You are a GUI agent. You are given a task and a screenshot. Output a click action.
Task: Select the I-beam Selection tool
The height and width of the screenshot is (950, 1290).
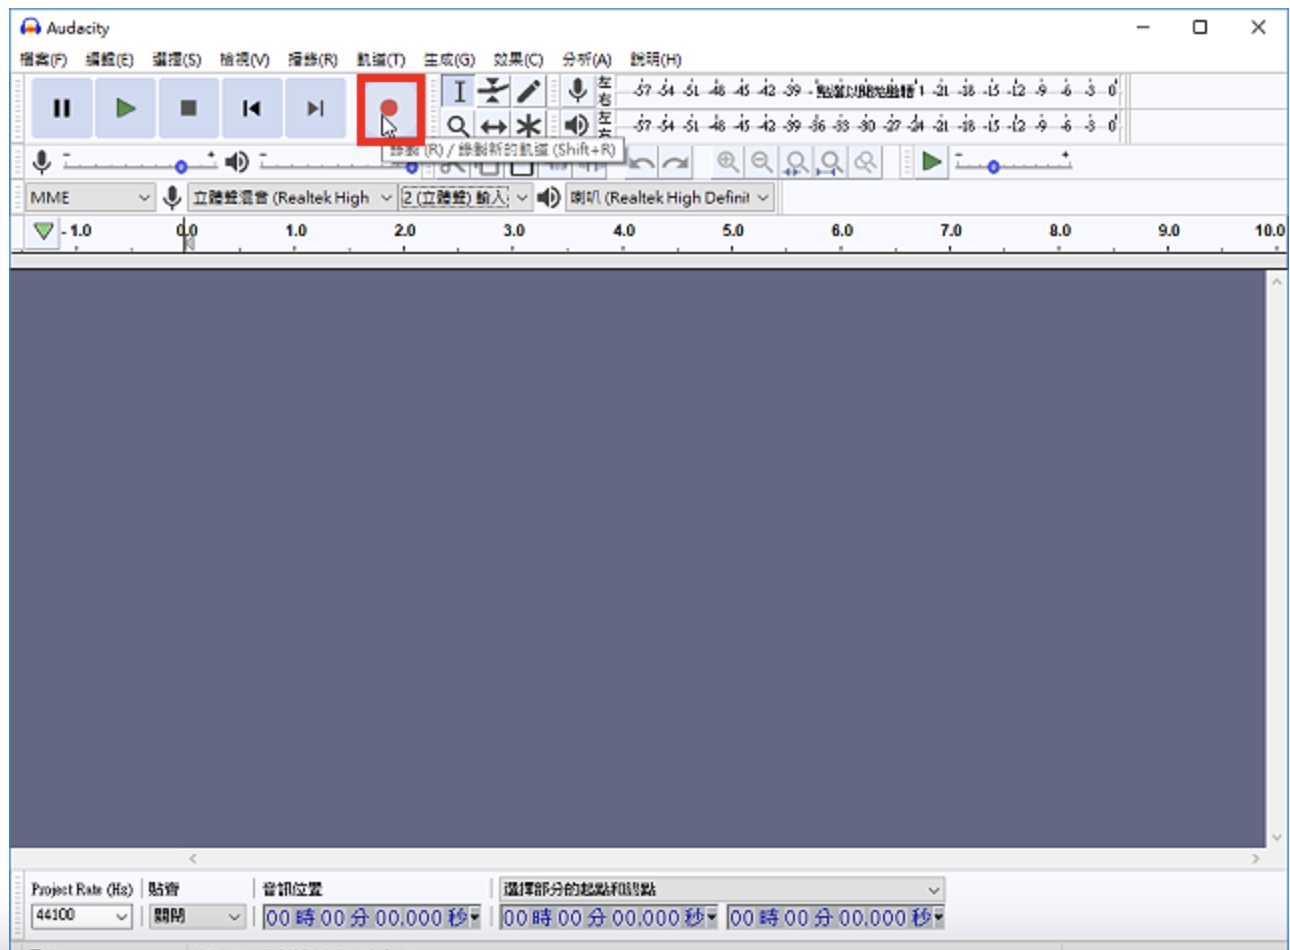458,92
